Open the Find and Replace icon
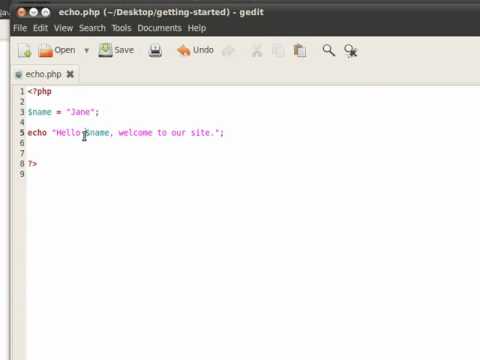480x360 pixels. click(x=351, y=51)
